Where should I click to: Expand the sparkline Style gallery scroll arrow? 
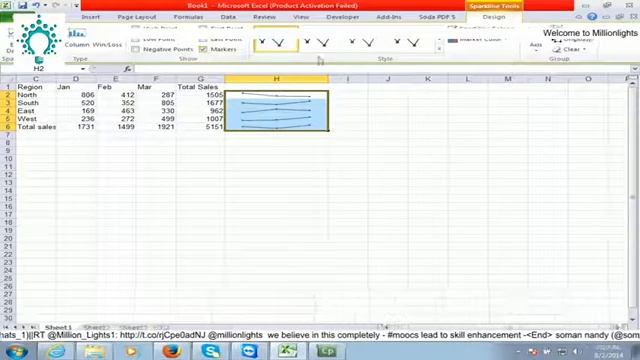[439, 49]
